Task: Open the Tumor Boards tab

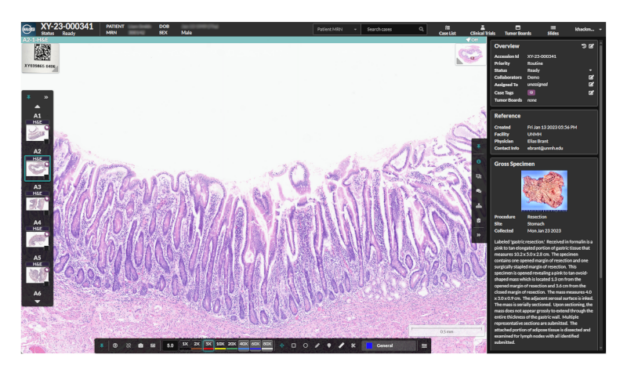Action: pos(518,30)
